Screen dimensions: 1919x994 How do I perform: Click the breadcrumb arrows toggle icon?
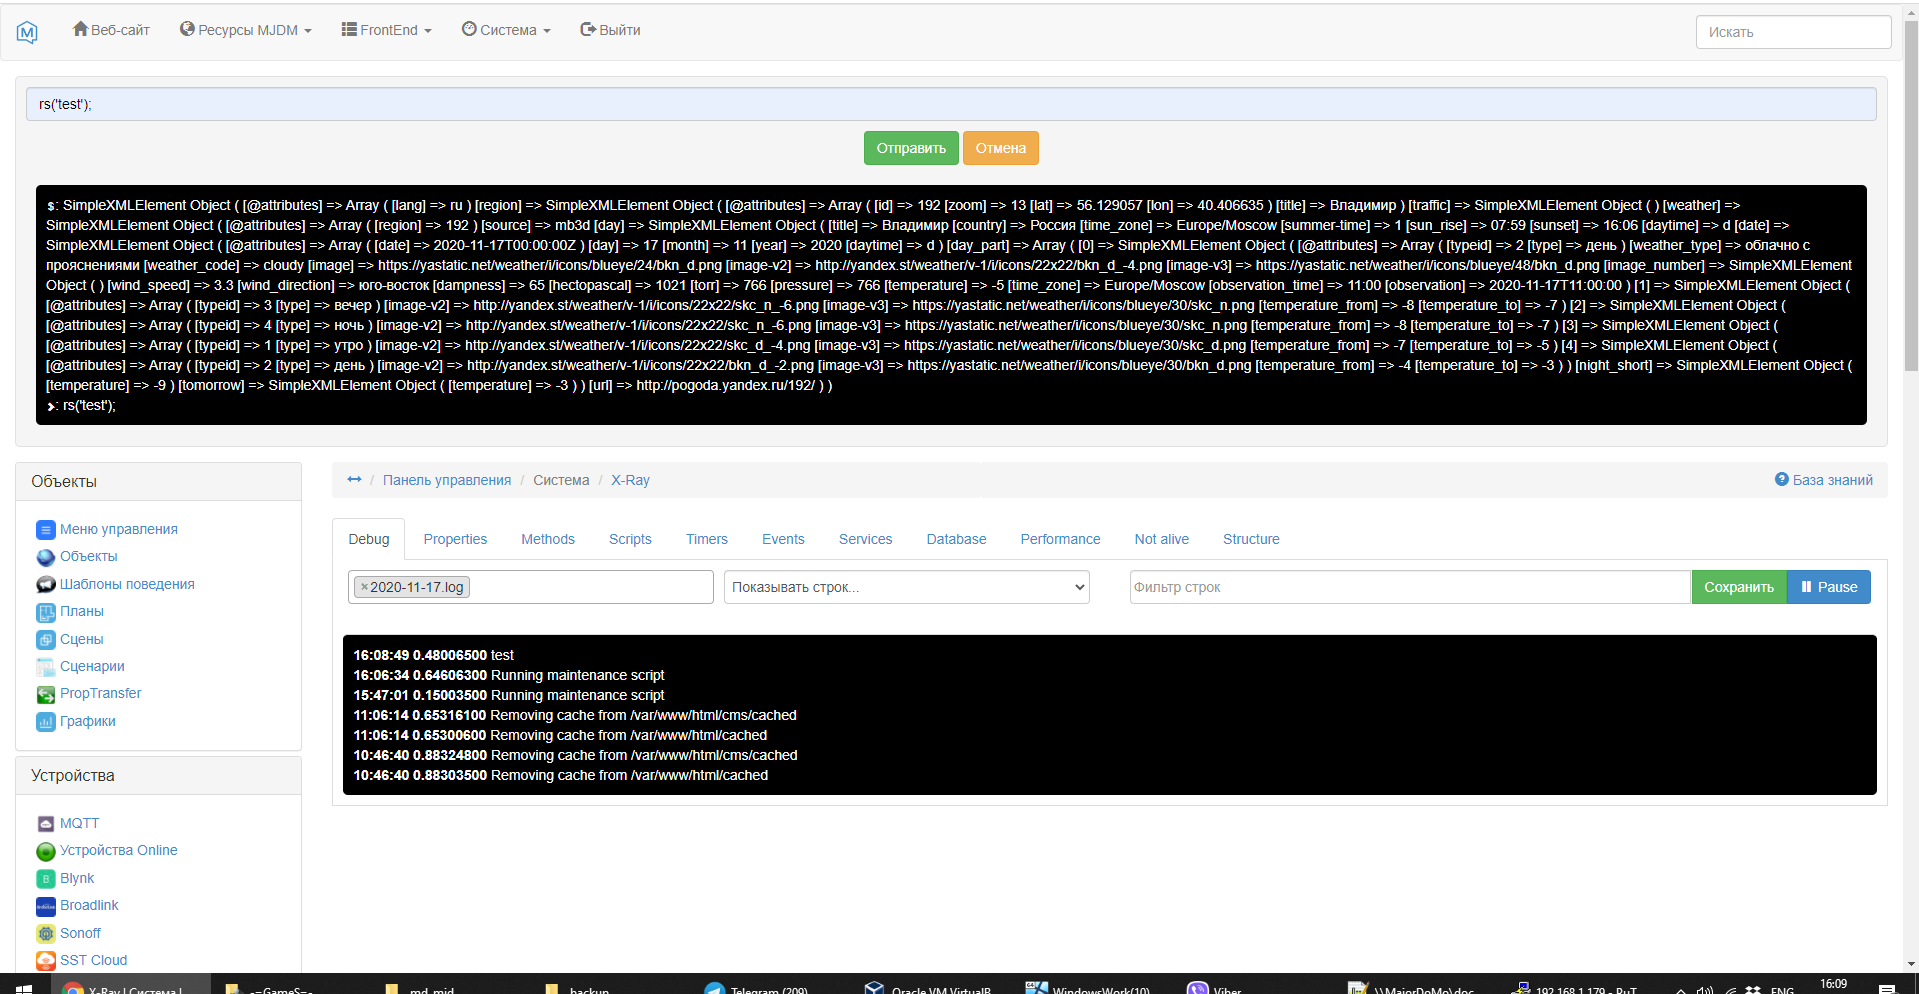click(354, 480)
